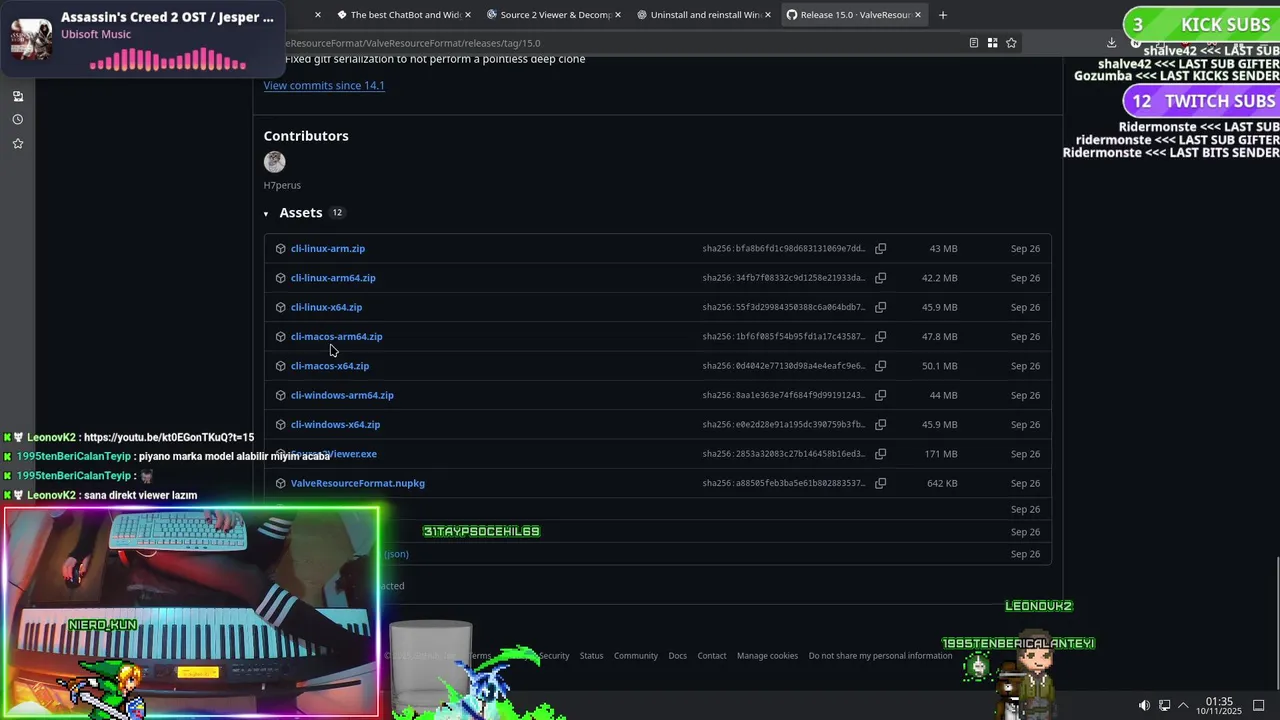Download cli-windows-arm64.zip

point(342,395)
